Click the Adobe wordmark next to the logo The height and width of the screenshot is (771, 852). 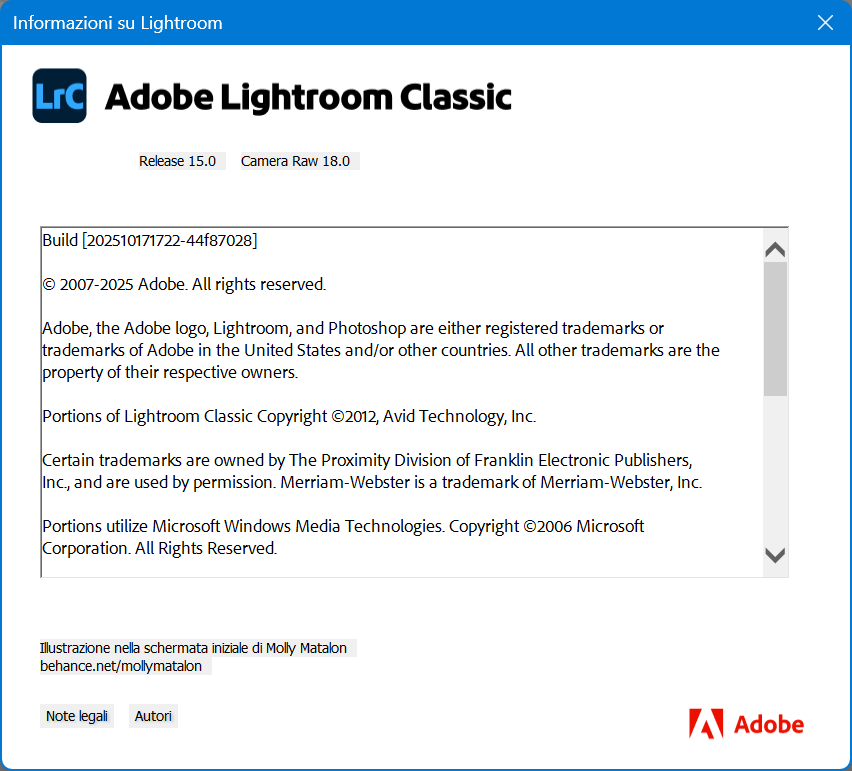(770, 724)
